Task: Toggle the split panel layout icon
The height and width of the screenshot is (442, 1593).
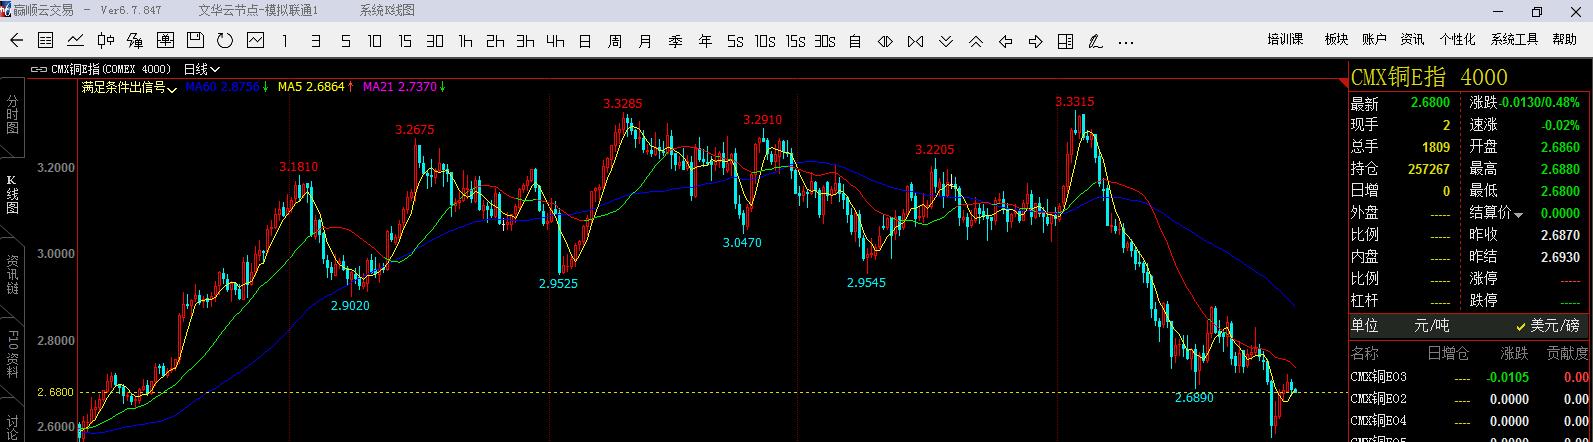Action: pyautogui.click(x=1065, y=41)
